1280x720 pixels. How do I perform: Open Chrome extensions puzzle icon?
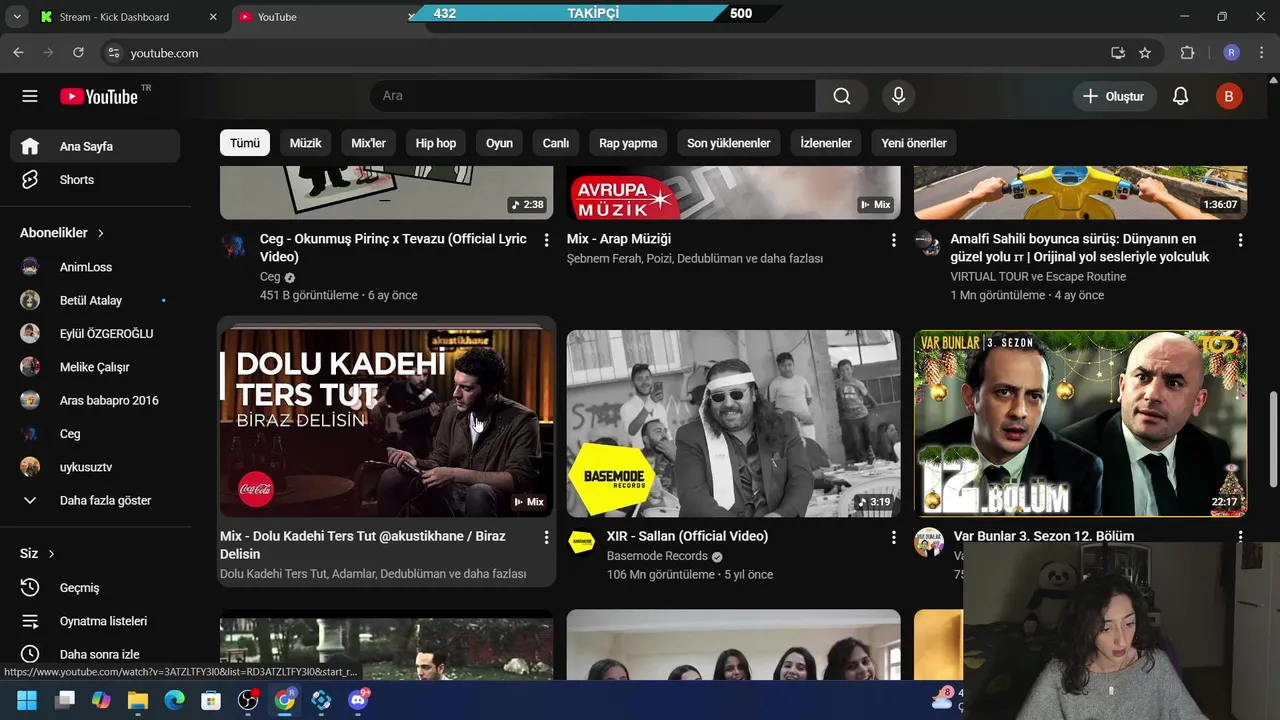[1188, 53]
